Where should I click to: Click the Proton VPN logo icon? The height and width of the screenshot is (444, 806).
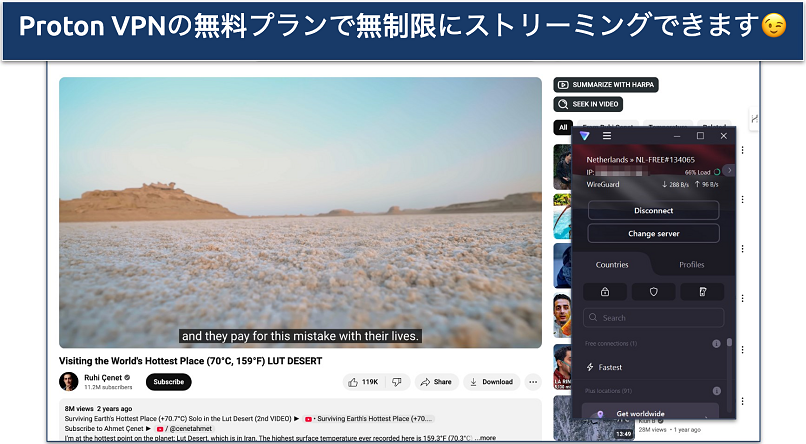tap(585, 136)
